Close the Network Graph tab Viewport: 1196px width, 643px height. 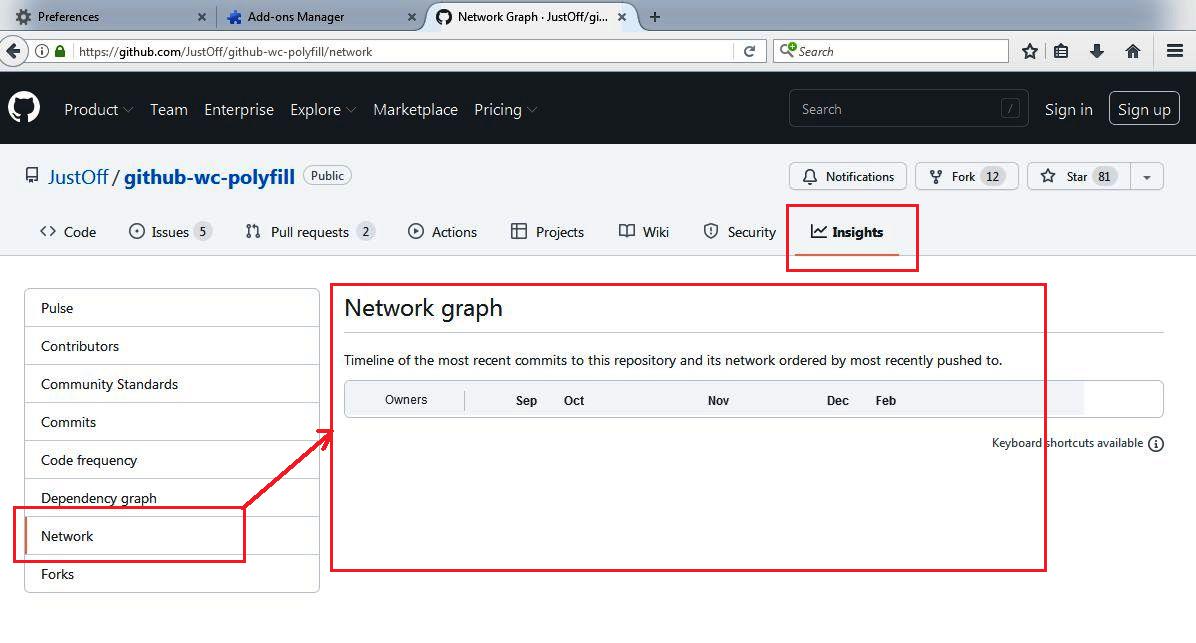point(622,17)
